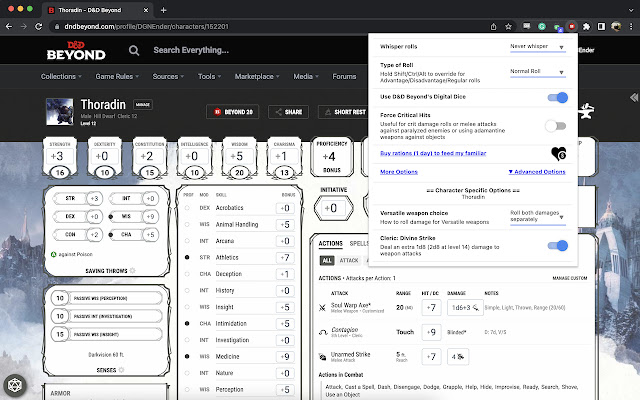640x400 pixels.
Task: Click the Contagion spell icon
Action: point(323,332)
